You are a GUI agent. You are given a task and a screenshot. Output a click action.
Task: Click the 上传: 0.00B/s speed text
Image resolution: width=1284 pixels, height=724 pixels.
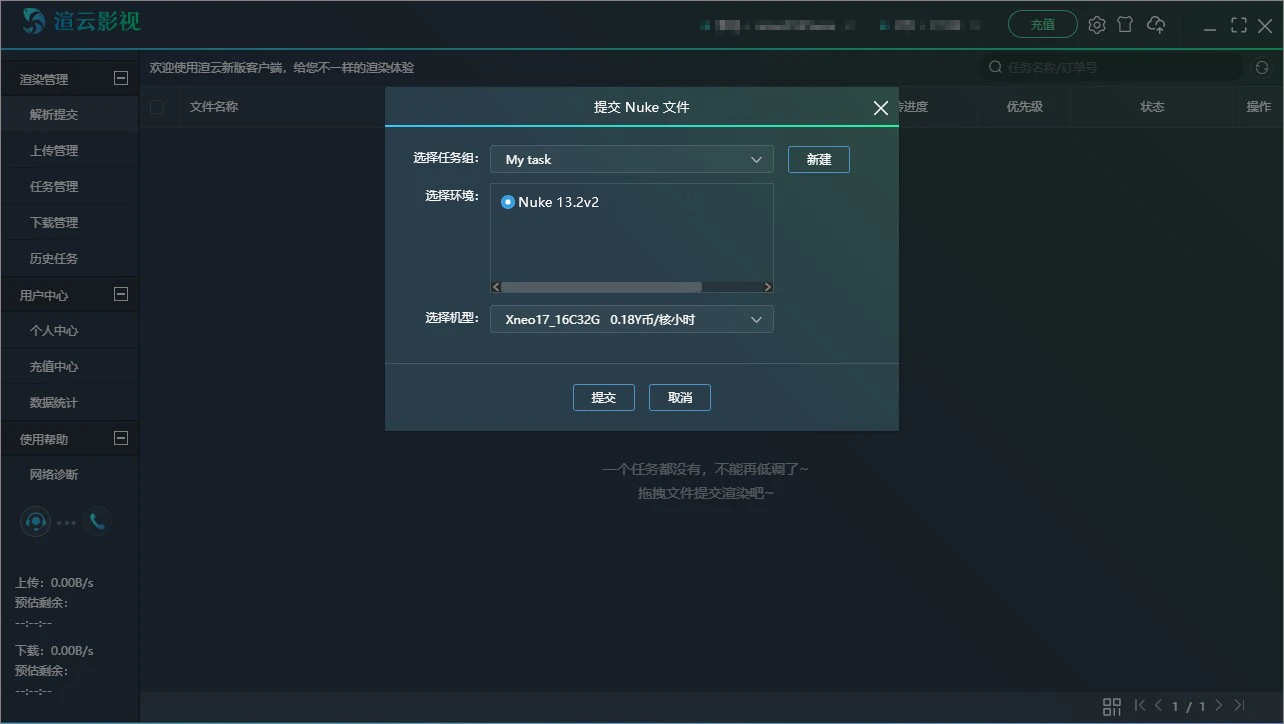tap(54, 583)
